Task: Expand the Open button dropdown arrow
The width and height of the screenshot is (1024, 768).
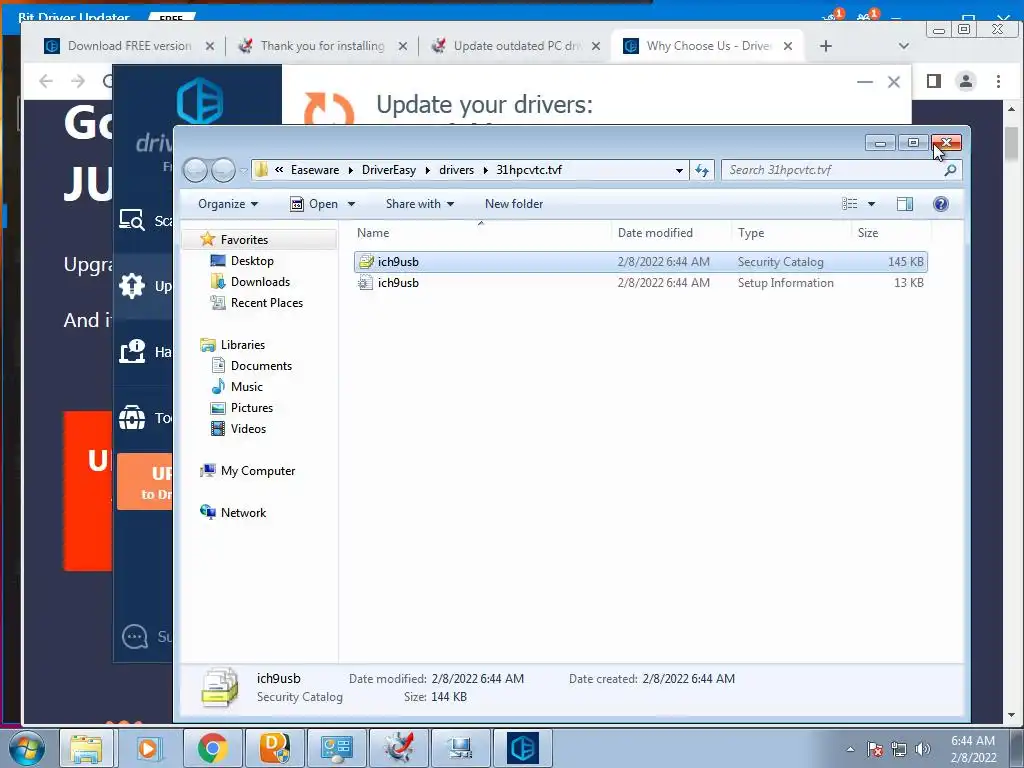Action: [351, 204]
